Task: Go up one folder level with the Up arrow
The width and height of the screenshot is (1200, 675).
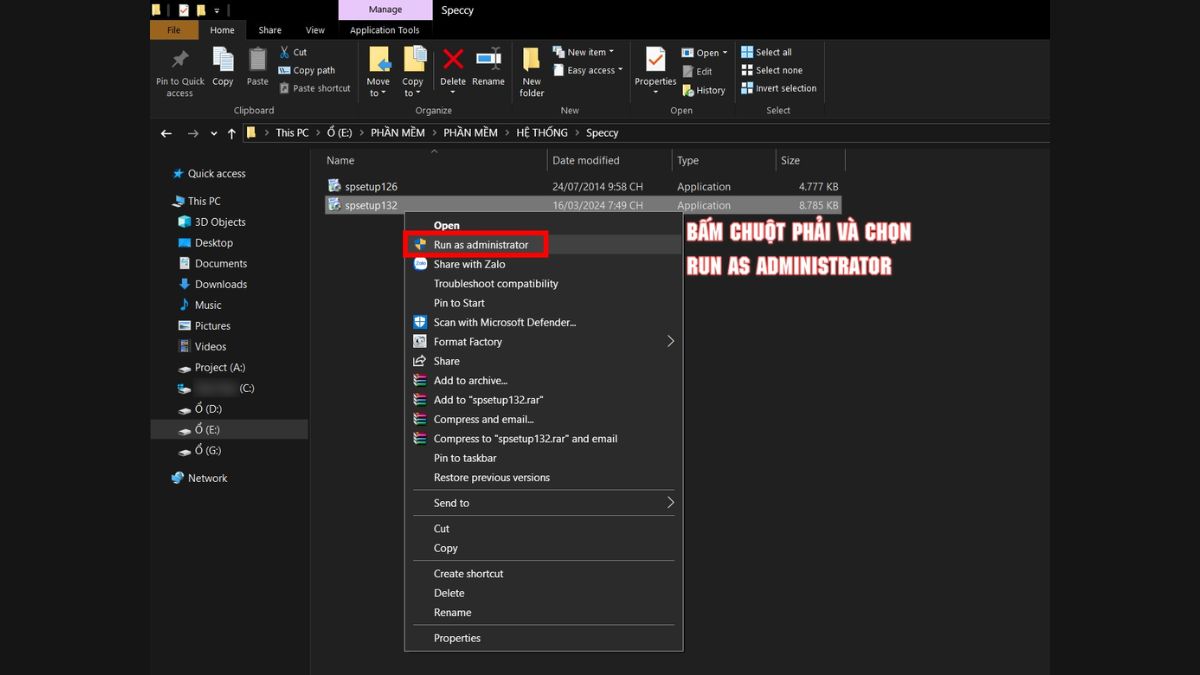Action: [232, 133]
